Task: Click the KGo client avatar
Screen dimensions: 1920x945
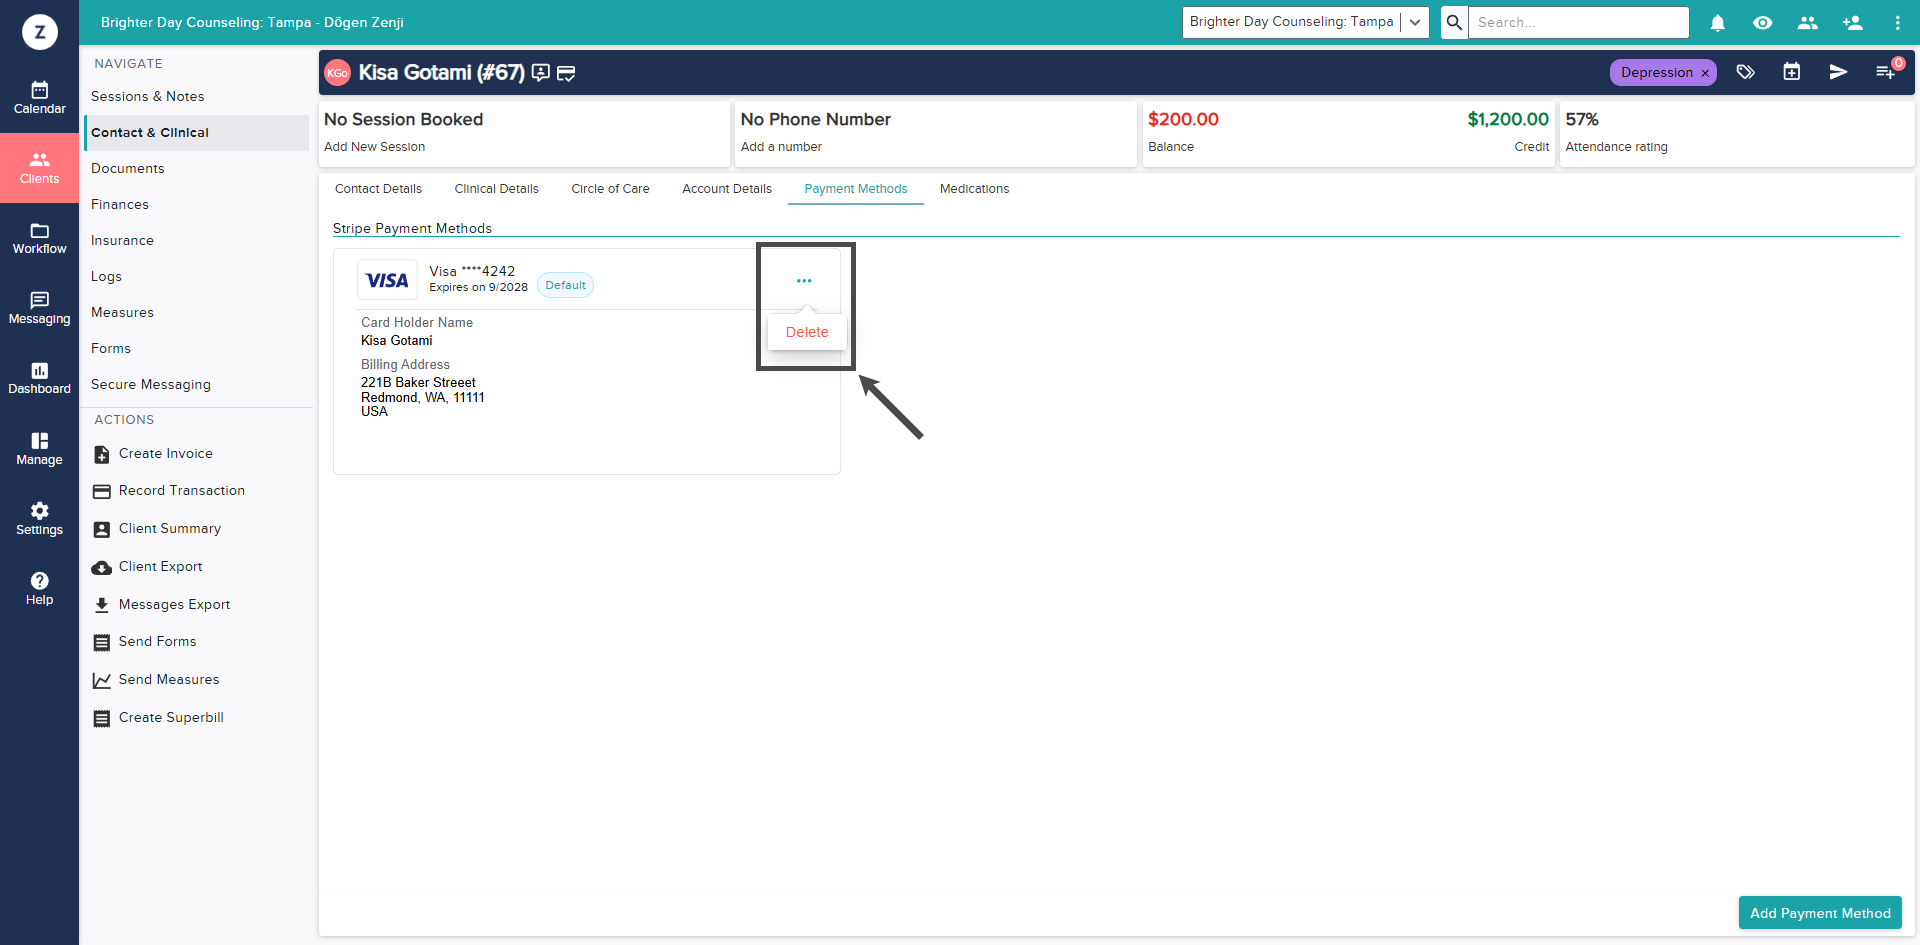Action: point(338,72)
